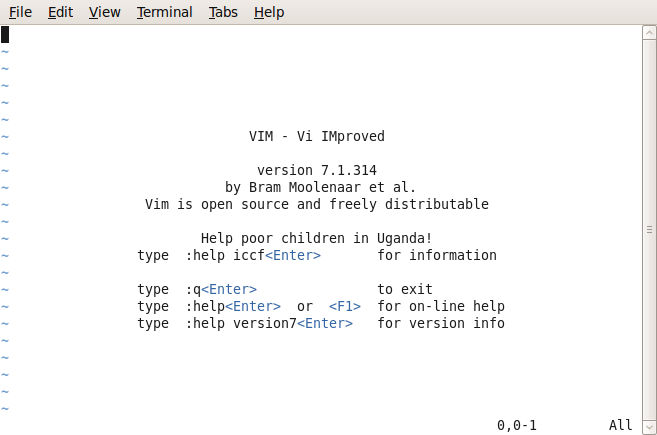Click the by Bram Moolenaar et al. line
The image size is (657, 435).
pyautogui.click(x=321, y=187)
